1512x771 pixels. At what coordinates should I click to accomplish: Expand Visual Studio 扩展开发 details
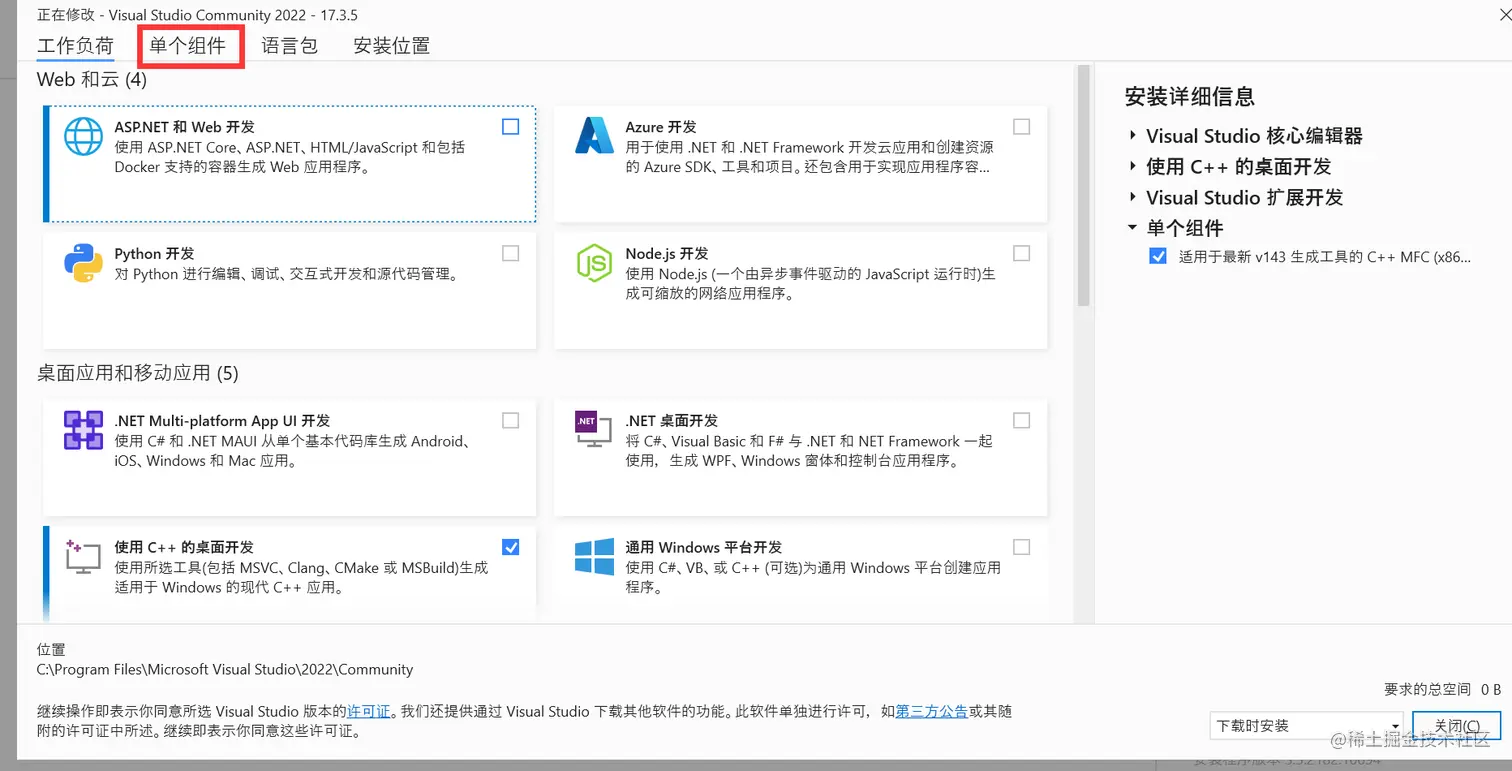1133,197
